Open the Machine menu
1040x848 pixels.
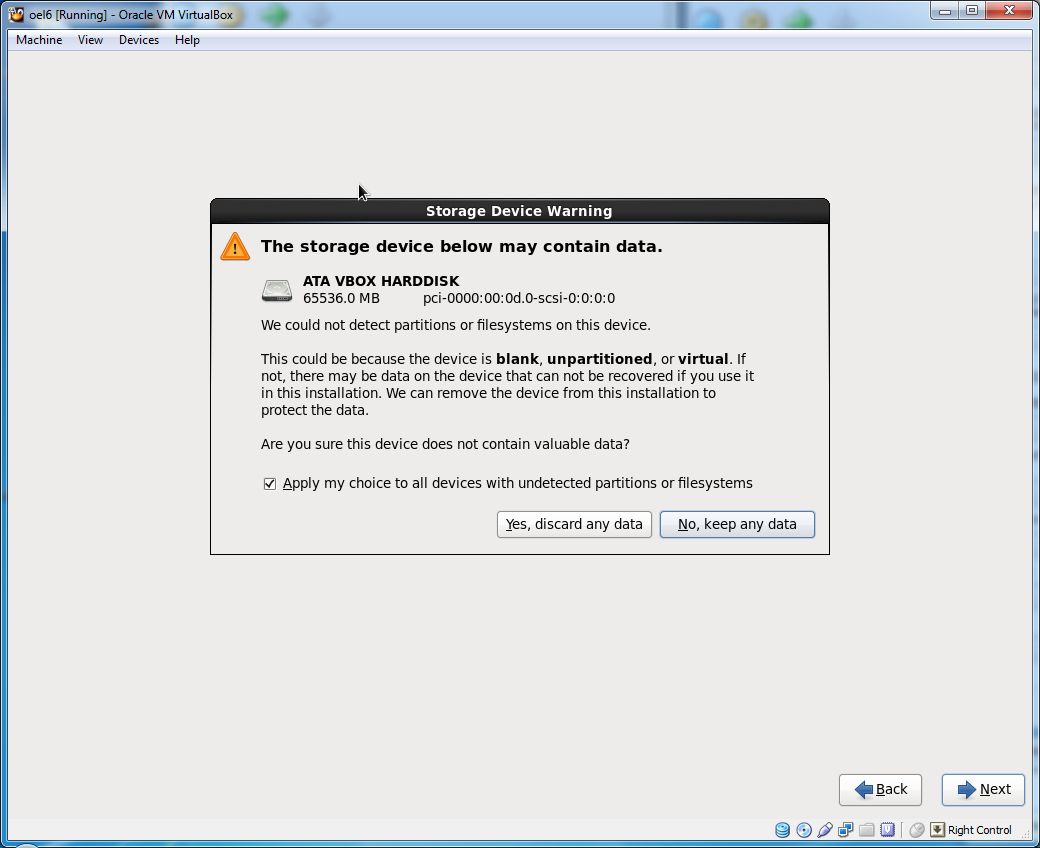(39, 40)
